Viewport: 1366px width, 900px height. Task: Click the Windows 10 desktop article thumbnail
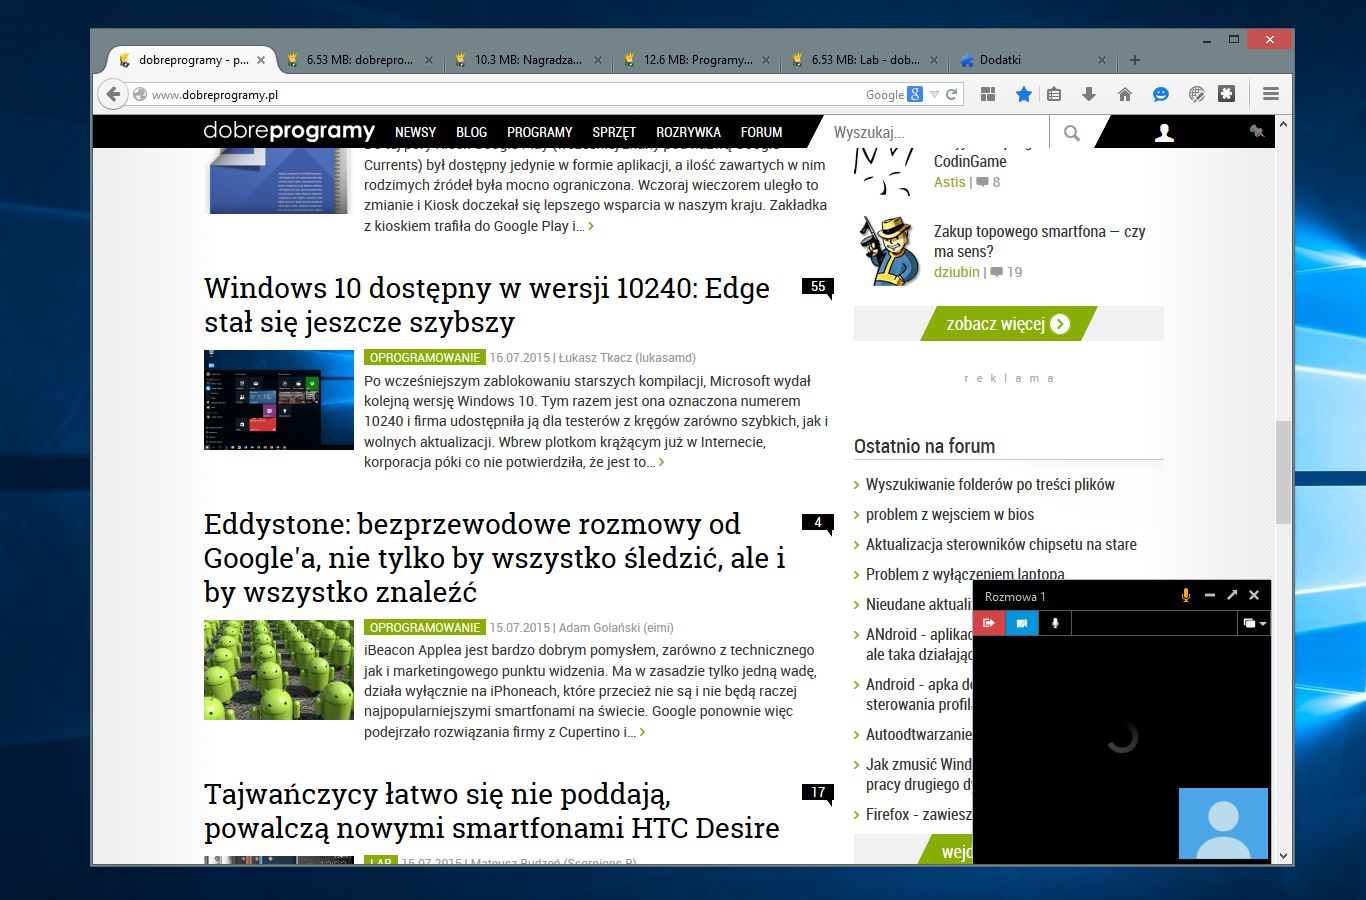(x=279, y=400)
